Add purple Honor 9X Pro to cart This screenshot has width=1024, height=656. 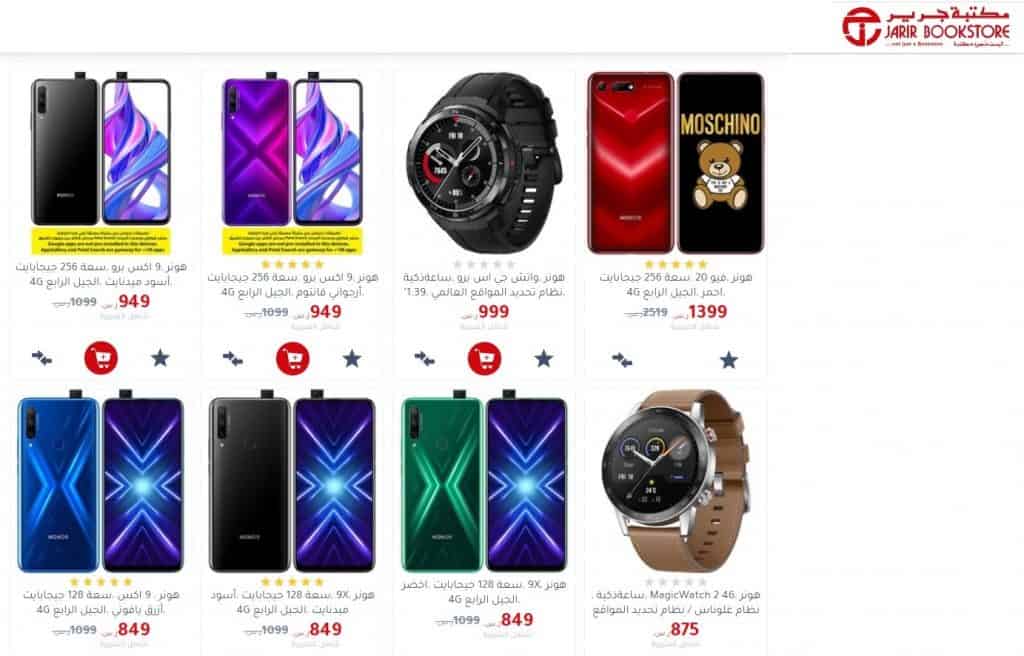pos(293,358)
